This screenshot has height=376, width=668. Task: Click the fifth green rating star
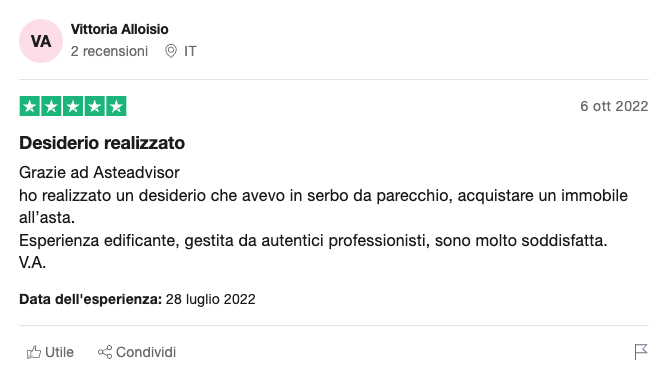pyautogui.click(x=116, y=106)
